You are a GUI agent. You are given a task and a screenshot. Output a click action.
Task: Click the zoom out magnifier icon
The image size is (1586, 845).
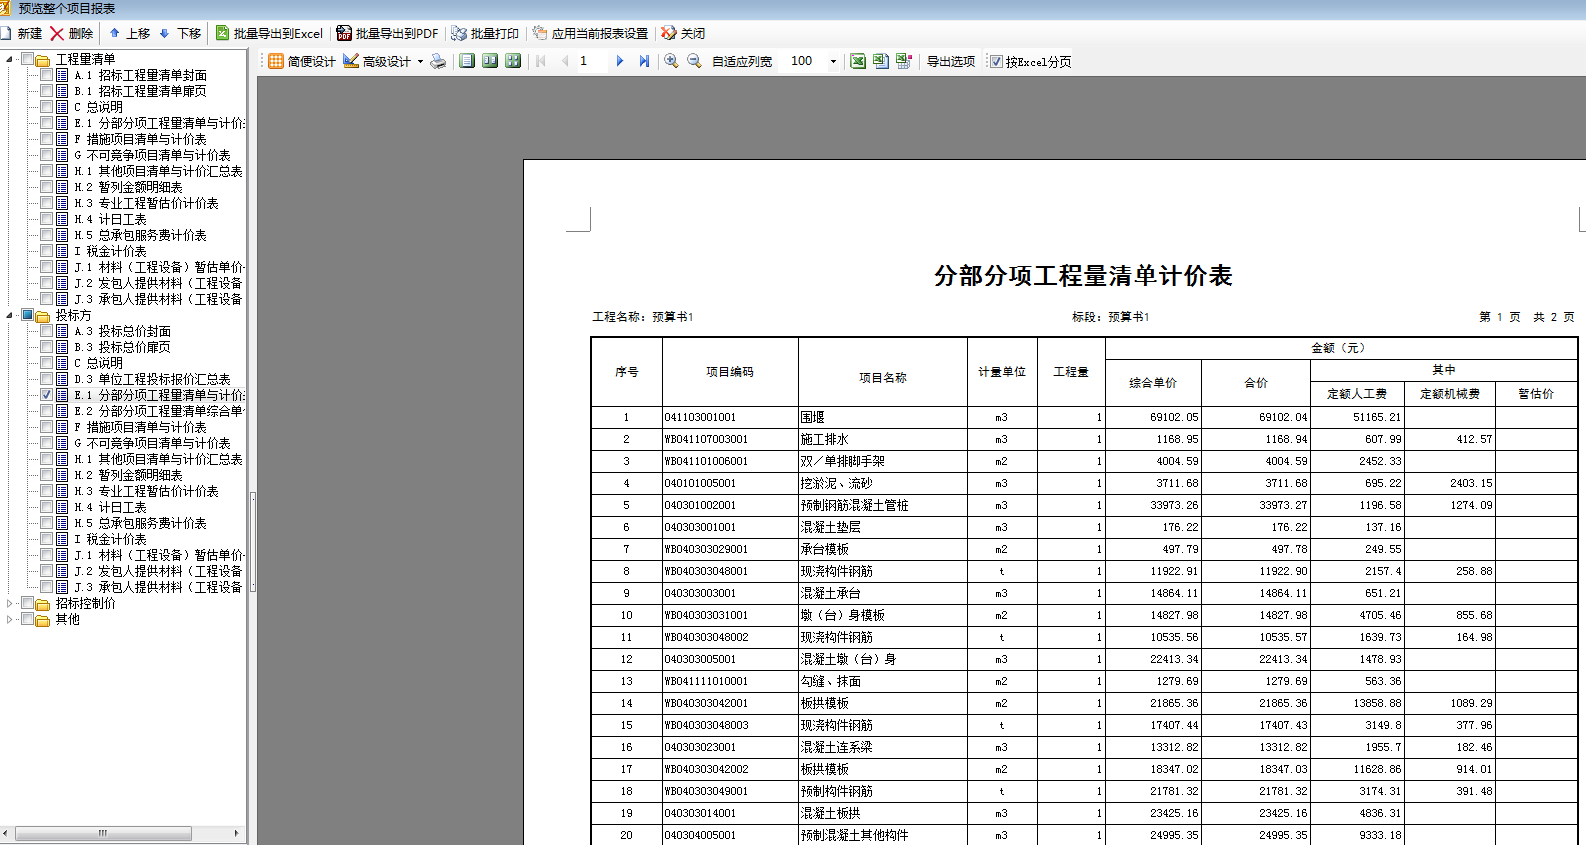click(x=694, y=61)
